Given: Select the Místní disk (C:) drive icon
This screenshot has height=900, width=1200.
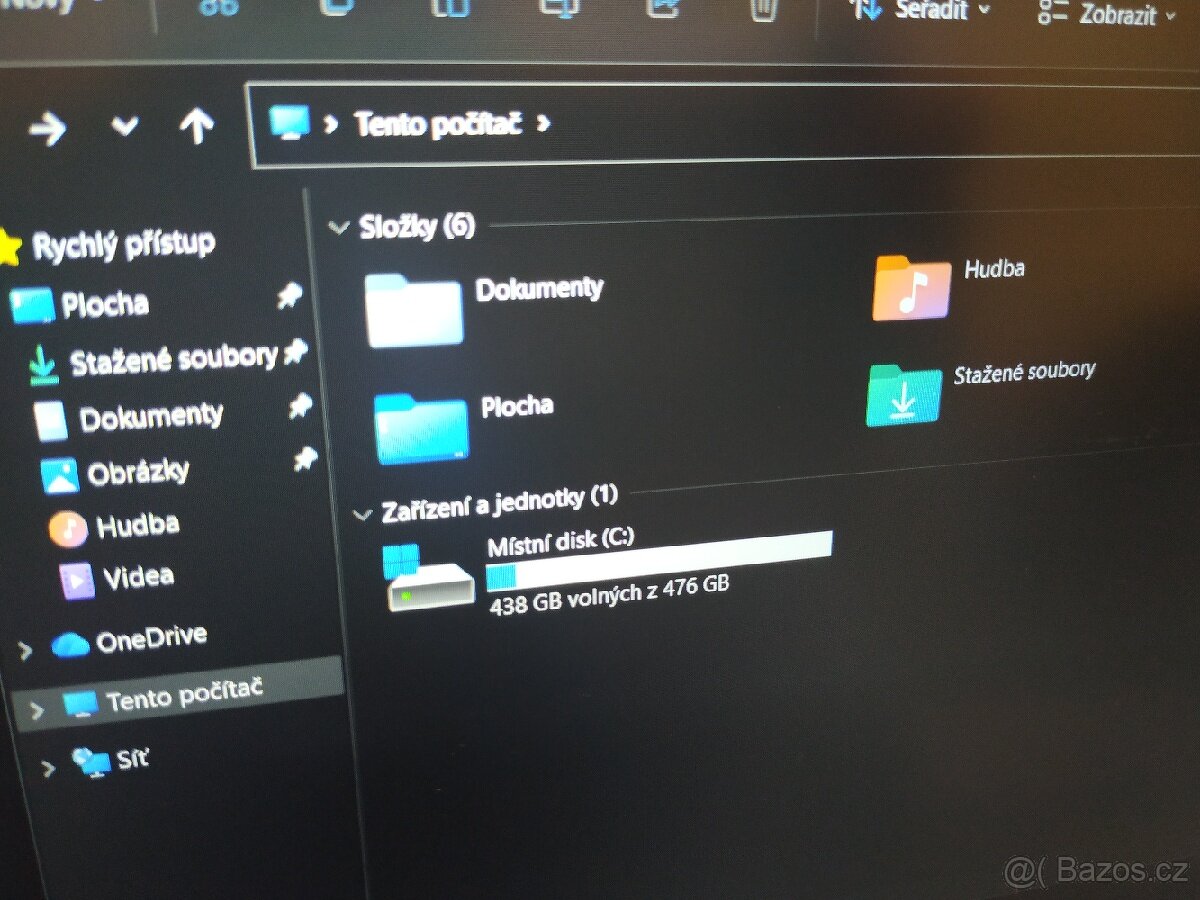Looking at the screenshot, I should [430, 578].
